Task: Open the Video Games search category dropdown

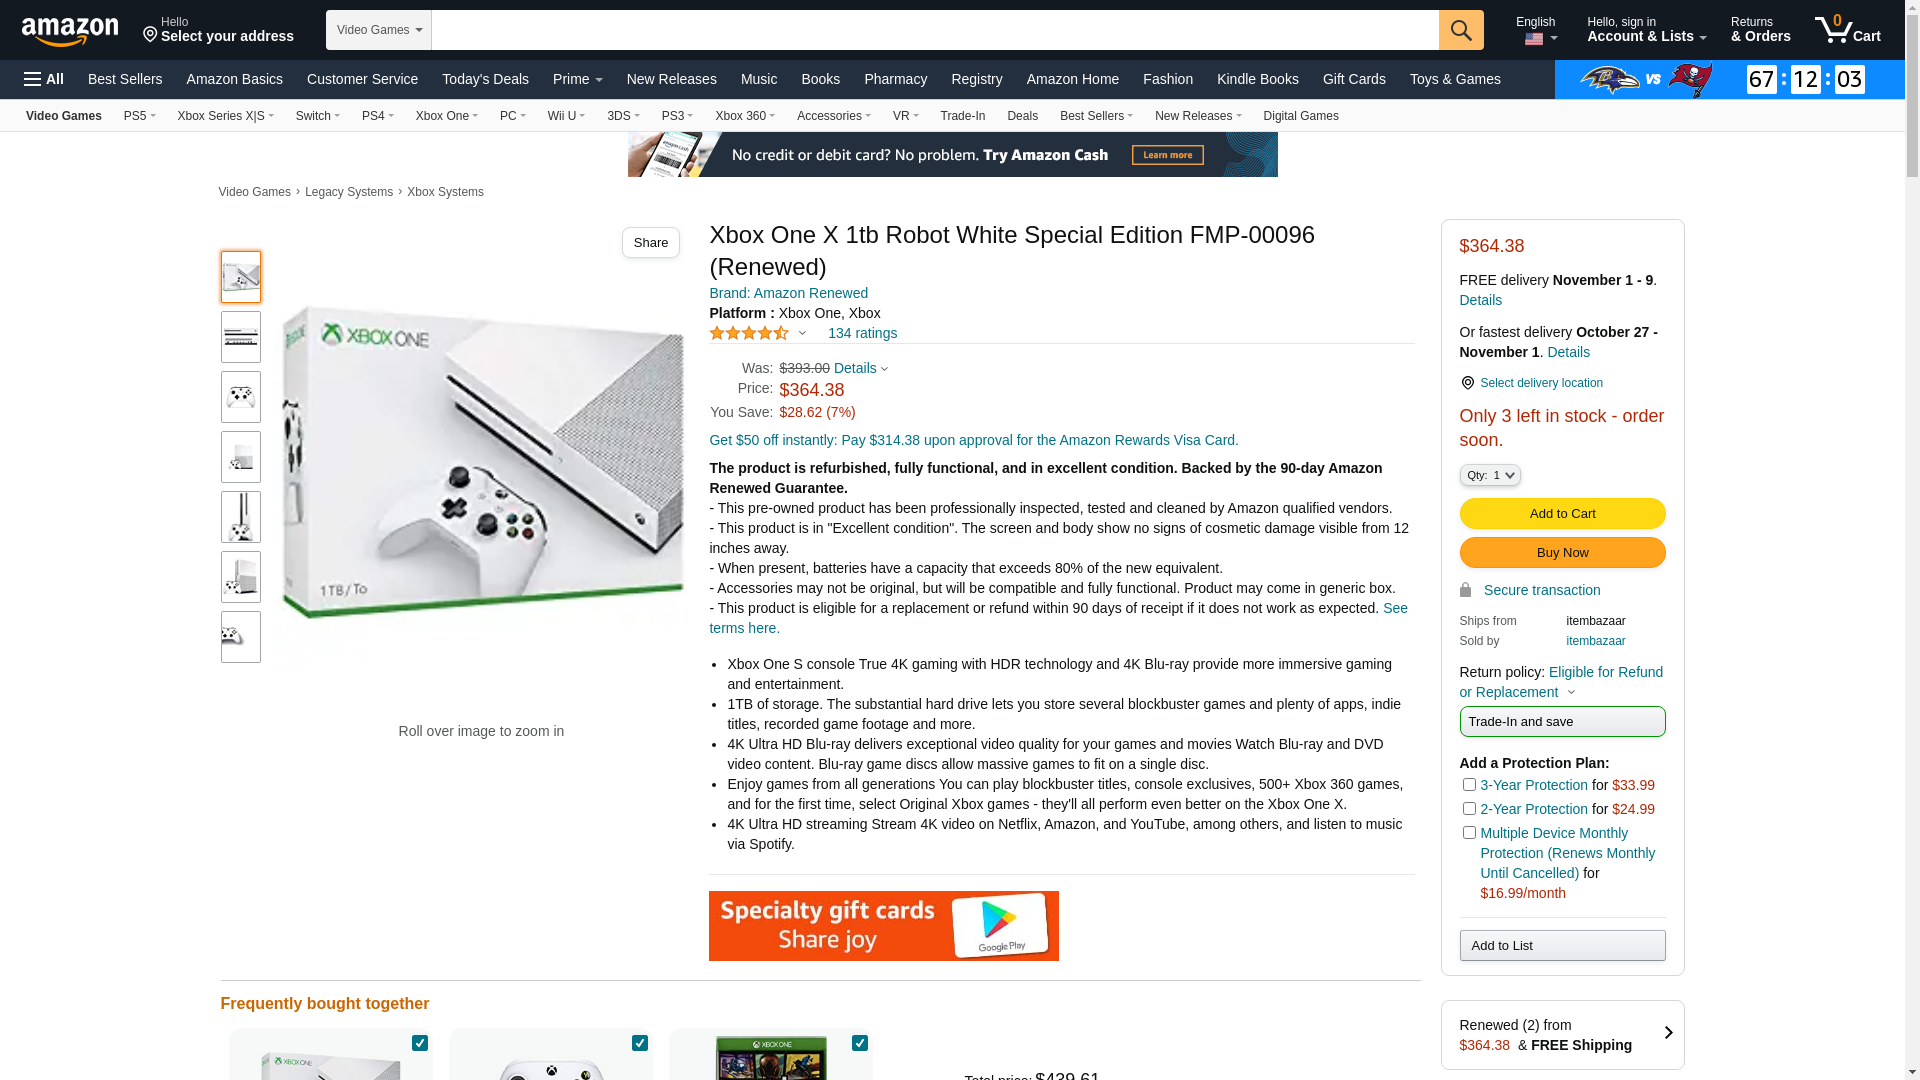Action: point(379,30)
